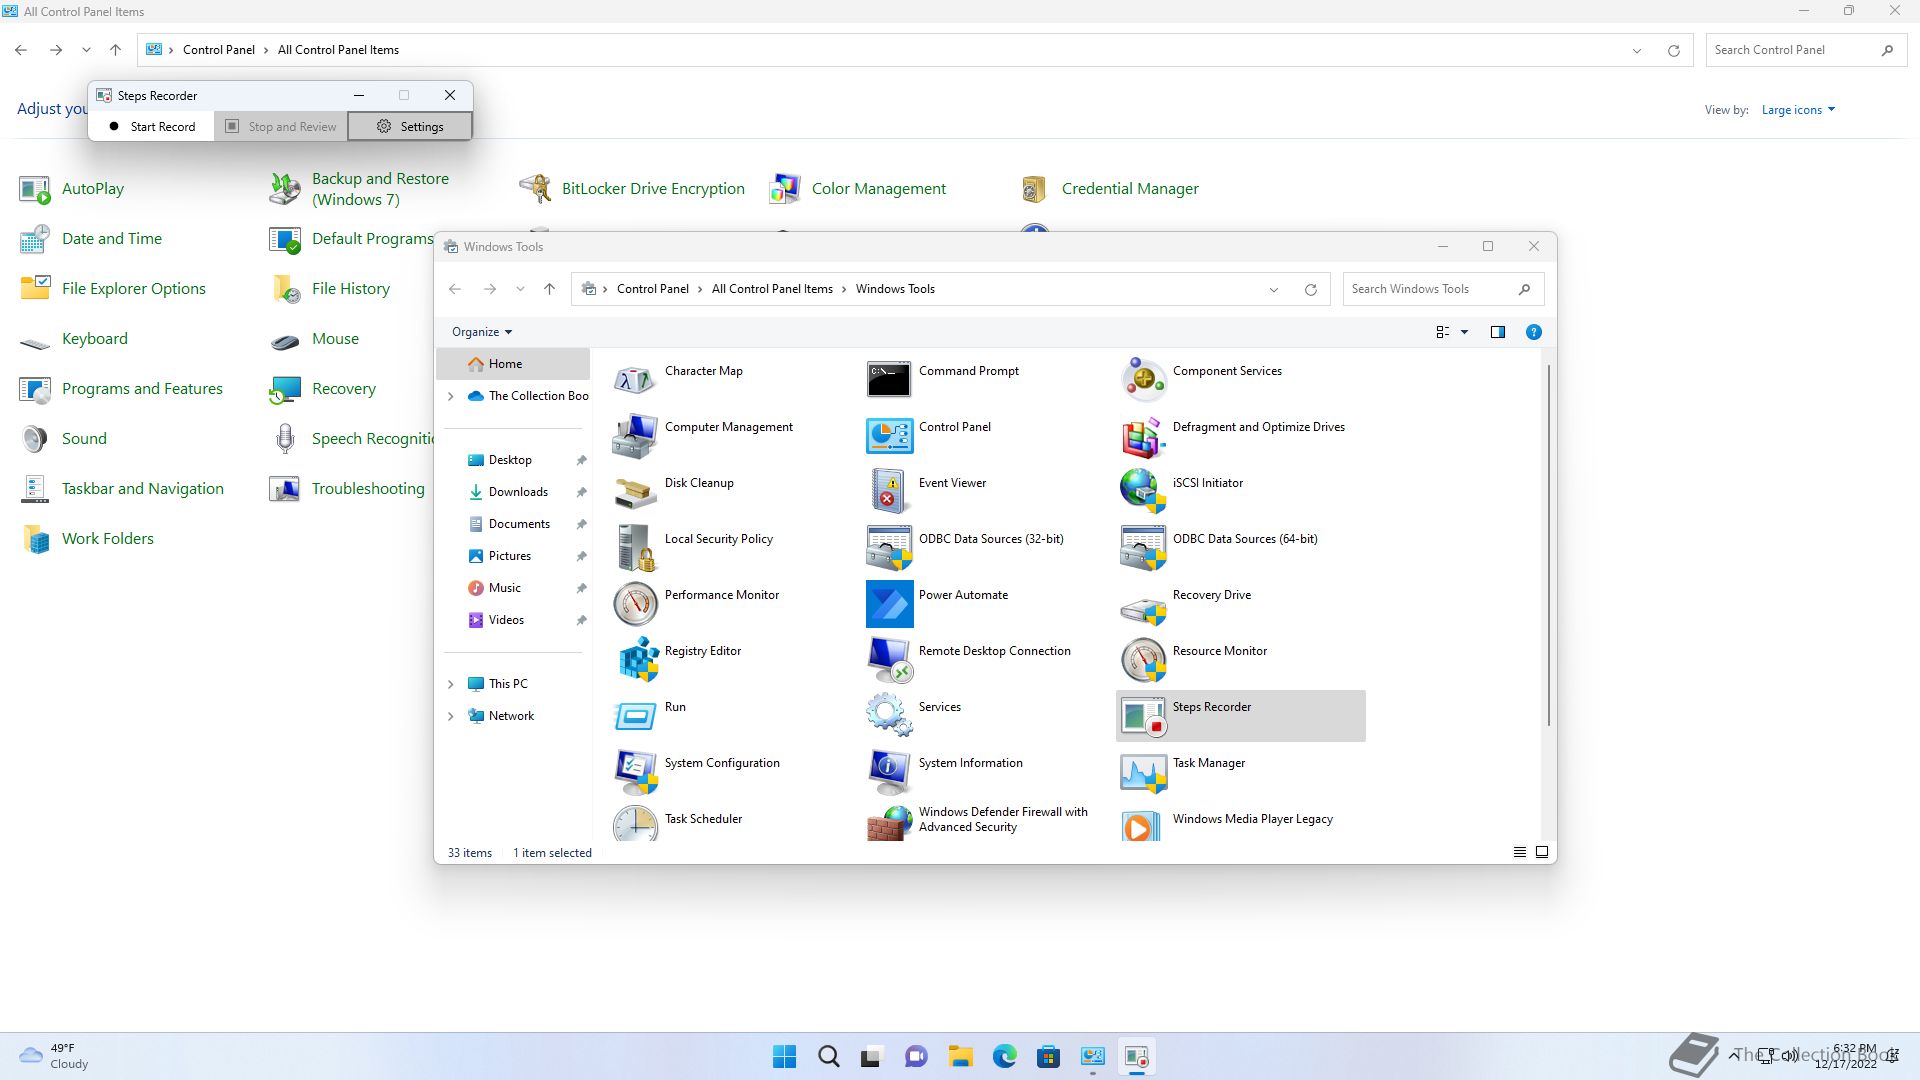Screen dimensions: 1920x1080
Task: Select Home in navigation pane
Action: (513, 364)
